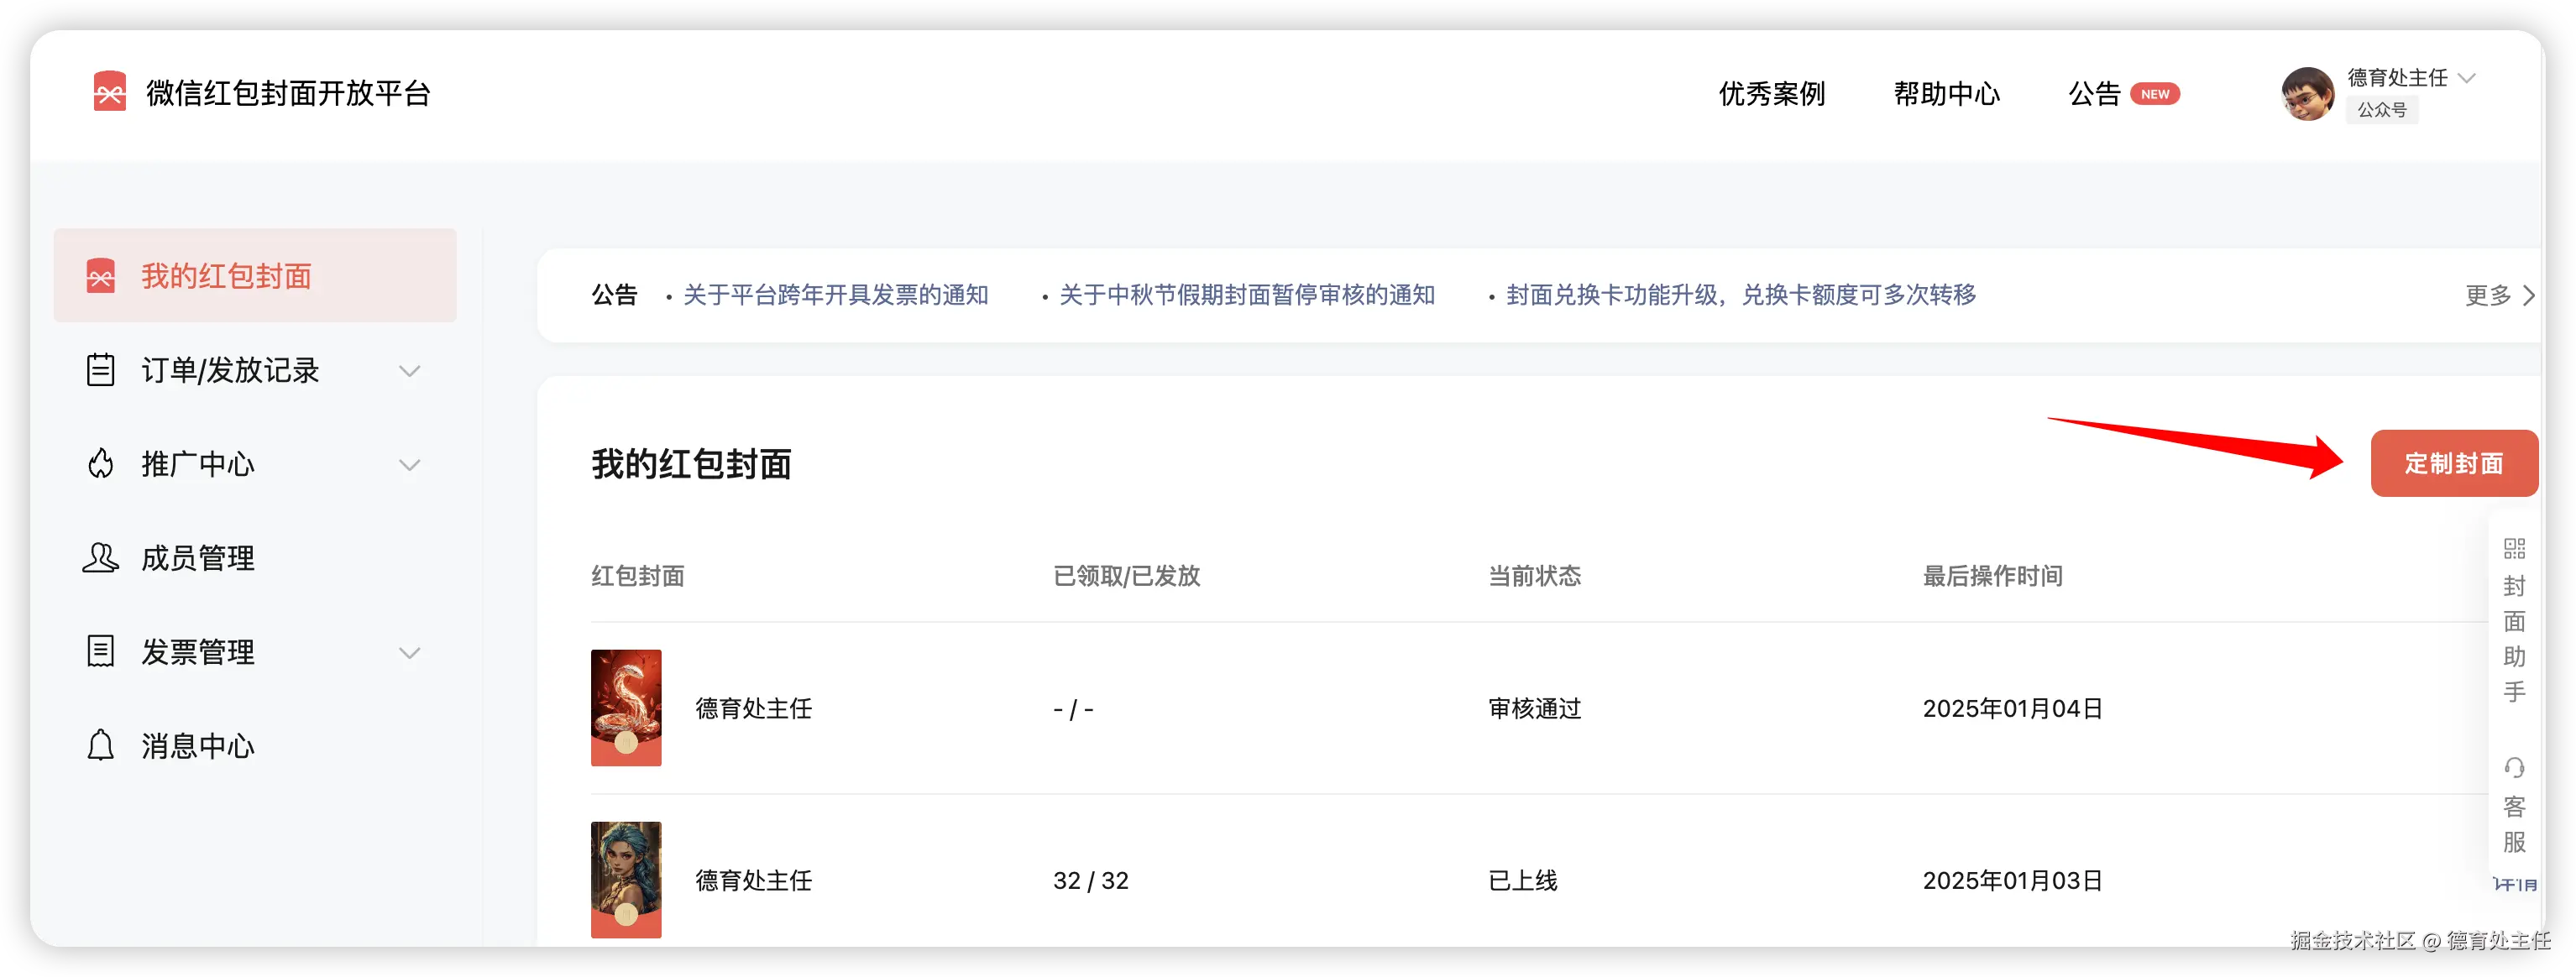Viewport: 2576px width, 977px height.
Task: Click the 更多 arrow for more announcements
Action: click(2529, 296)
